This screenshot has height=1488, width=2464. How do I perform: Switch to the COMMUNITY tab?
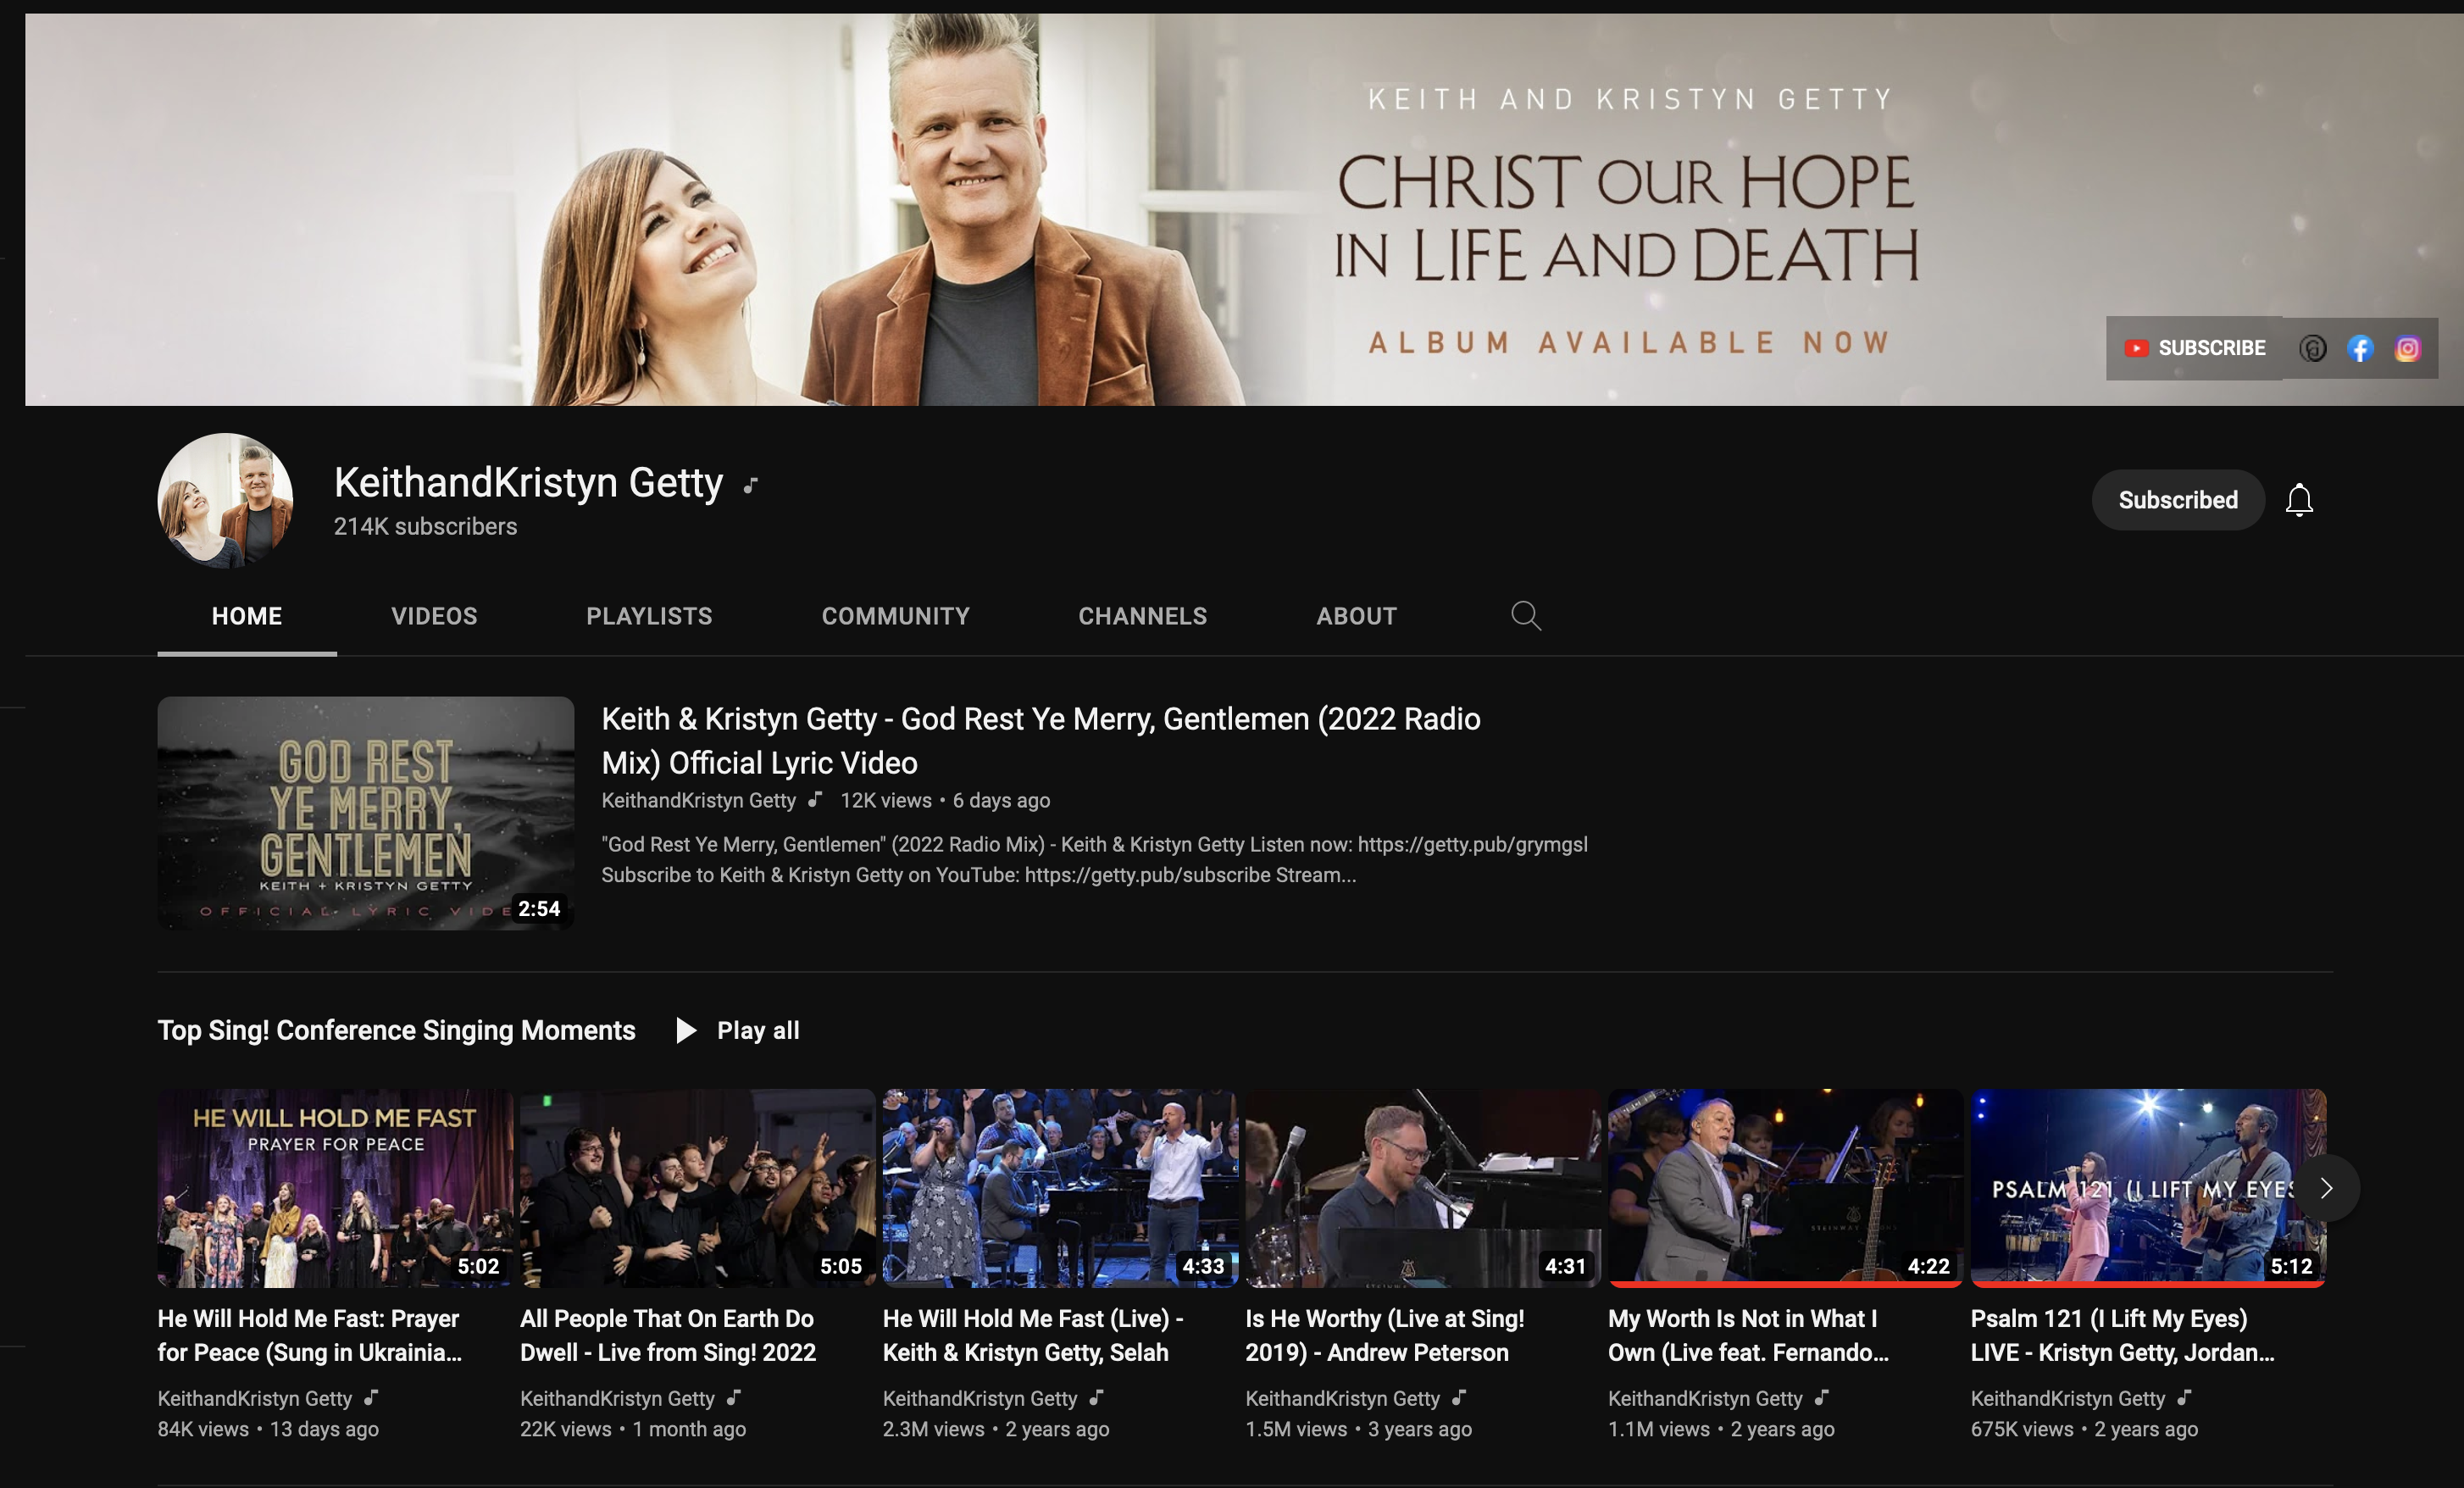tap(895, 616)
